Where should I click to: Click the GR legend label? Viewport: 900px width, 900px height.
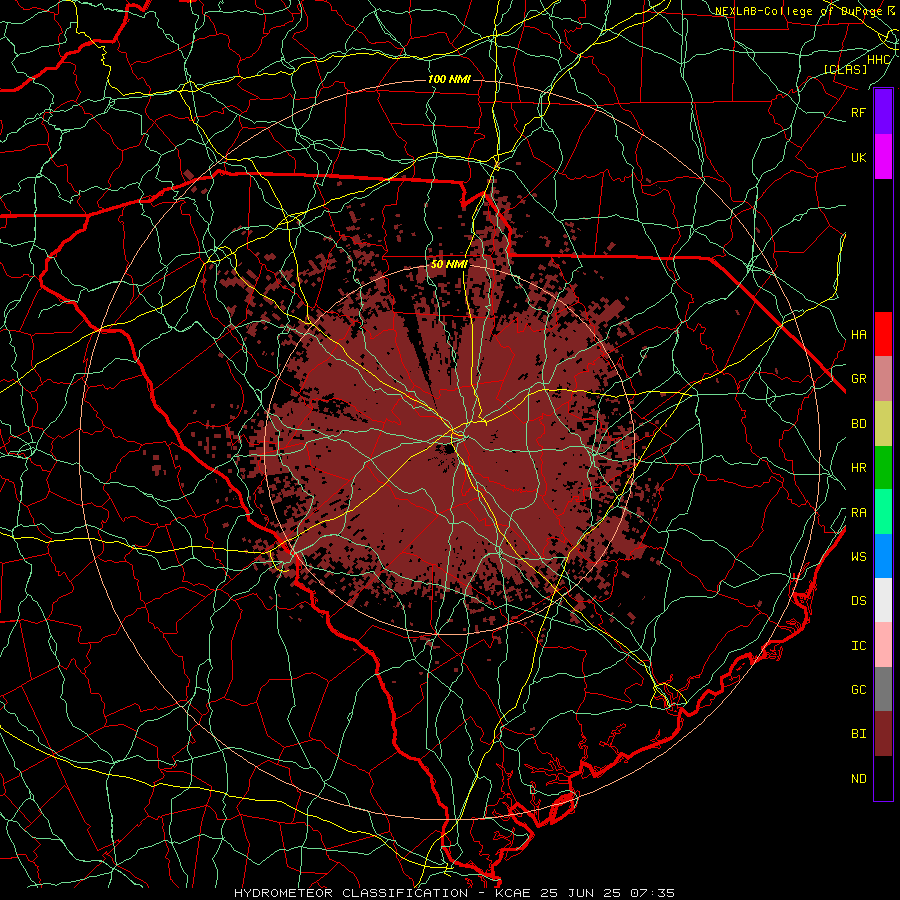(x=859, y=379)
